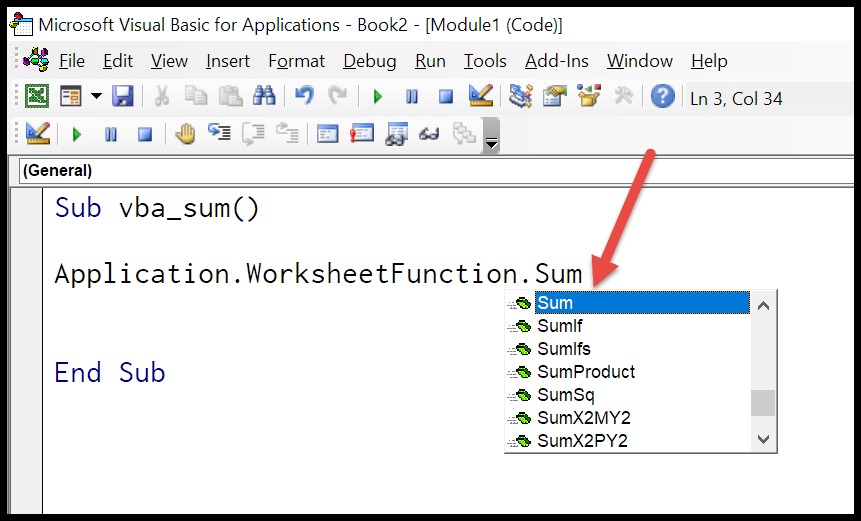Screen dimensions: 861x521
Task: Open the View menu
Action: coord(169,61)
